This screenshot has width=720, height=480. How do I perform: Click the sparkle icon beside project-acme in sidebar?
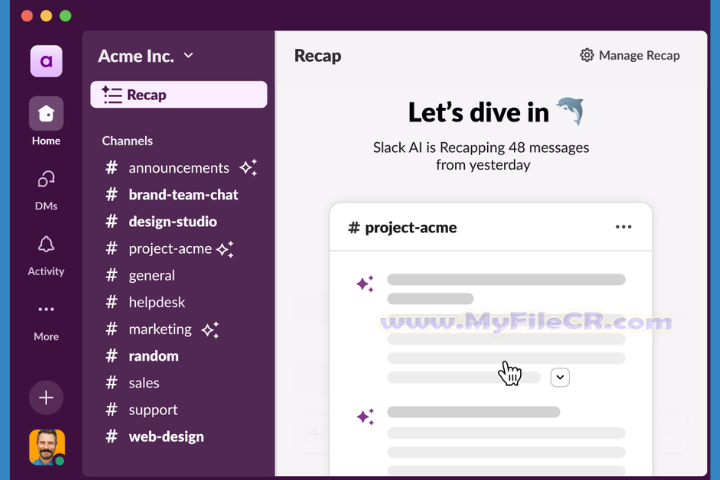coord(225,249)
